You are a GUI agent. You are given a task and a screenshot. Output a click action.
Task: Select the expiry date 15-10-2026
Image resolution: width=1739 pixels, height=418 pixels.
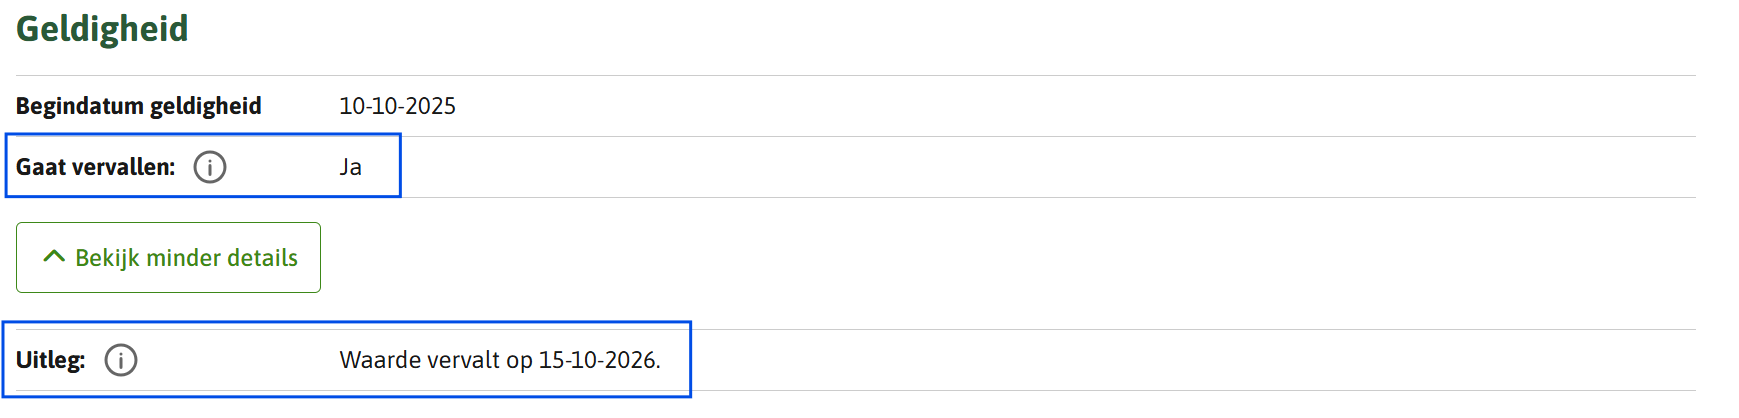[599, 360]
